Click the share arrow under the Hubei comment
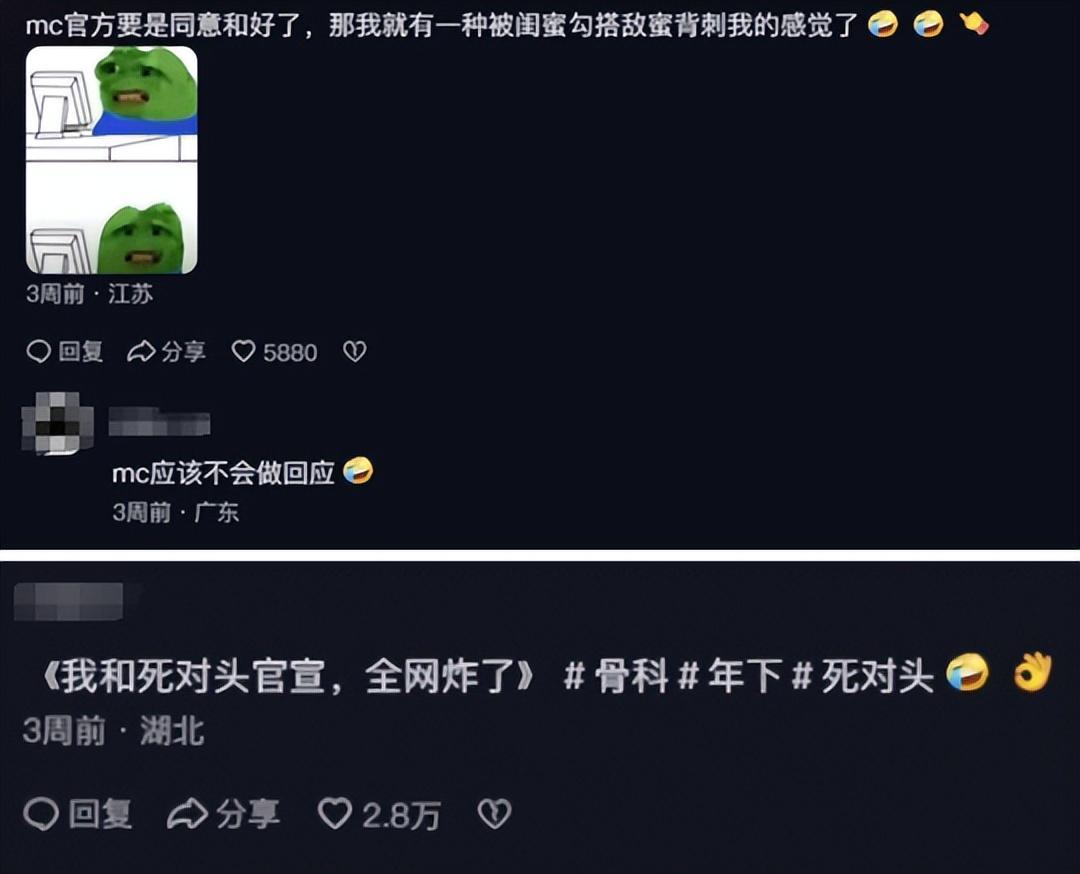The width and height of the screenshot is (1080, 874). coord(187,814)
